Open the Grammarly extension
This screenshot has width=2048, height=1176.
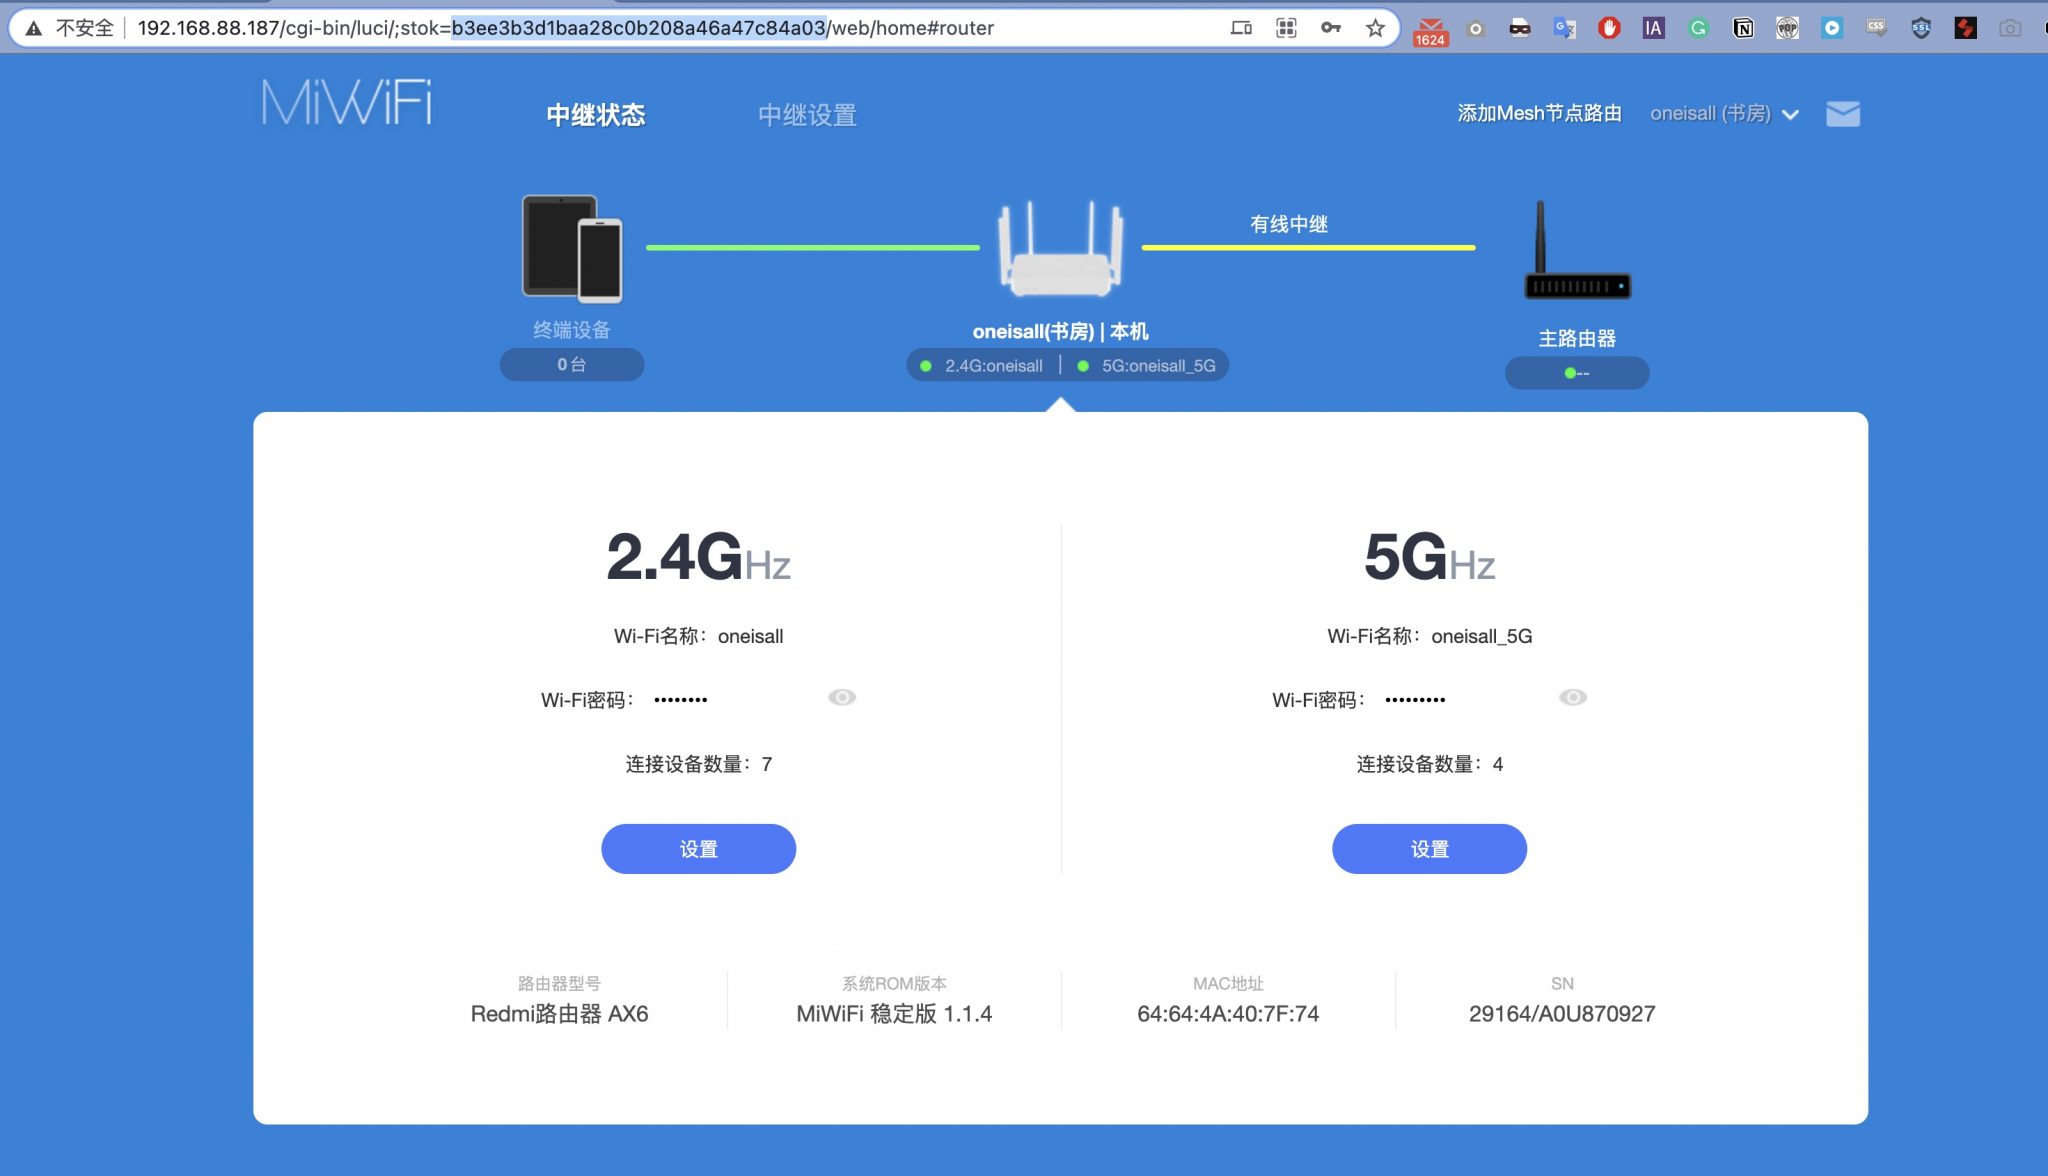(1698, 28)
